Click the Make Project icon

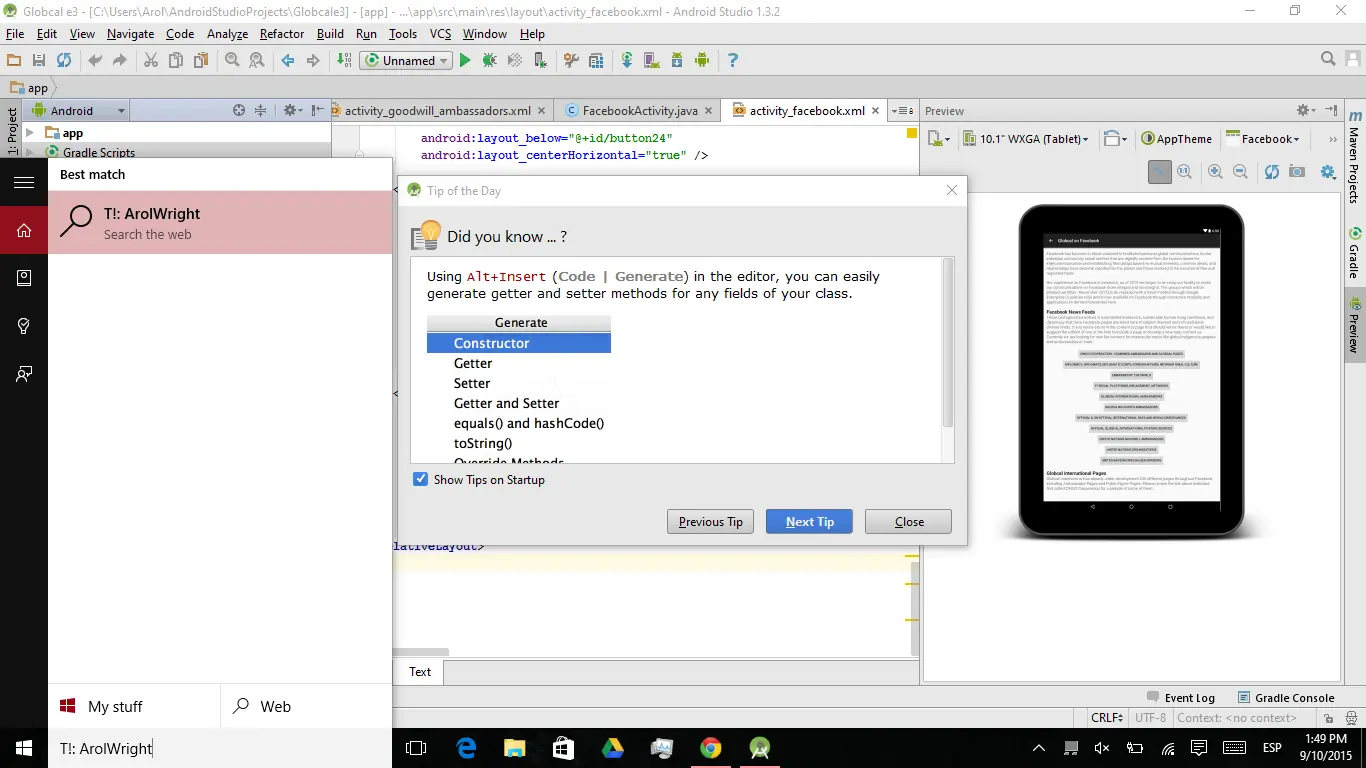coord(344,61)
